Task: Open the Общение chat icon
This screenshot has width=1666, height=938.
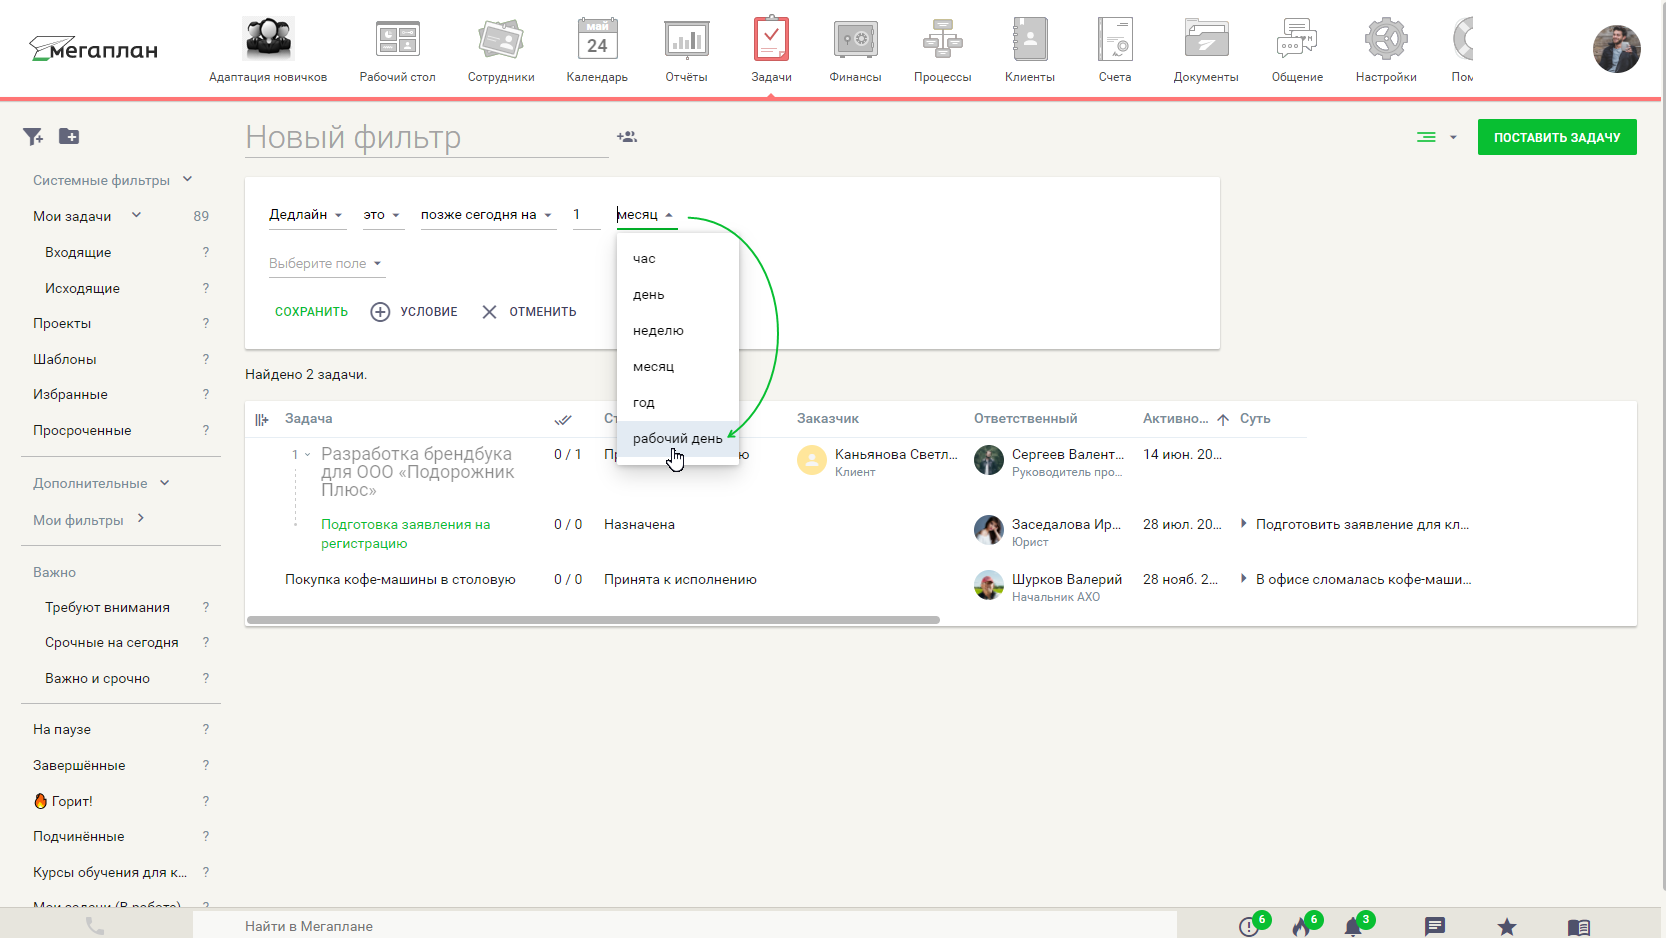Action: tap(1297, 40)
